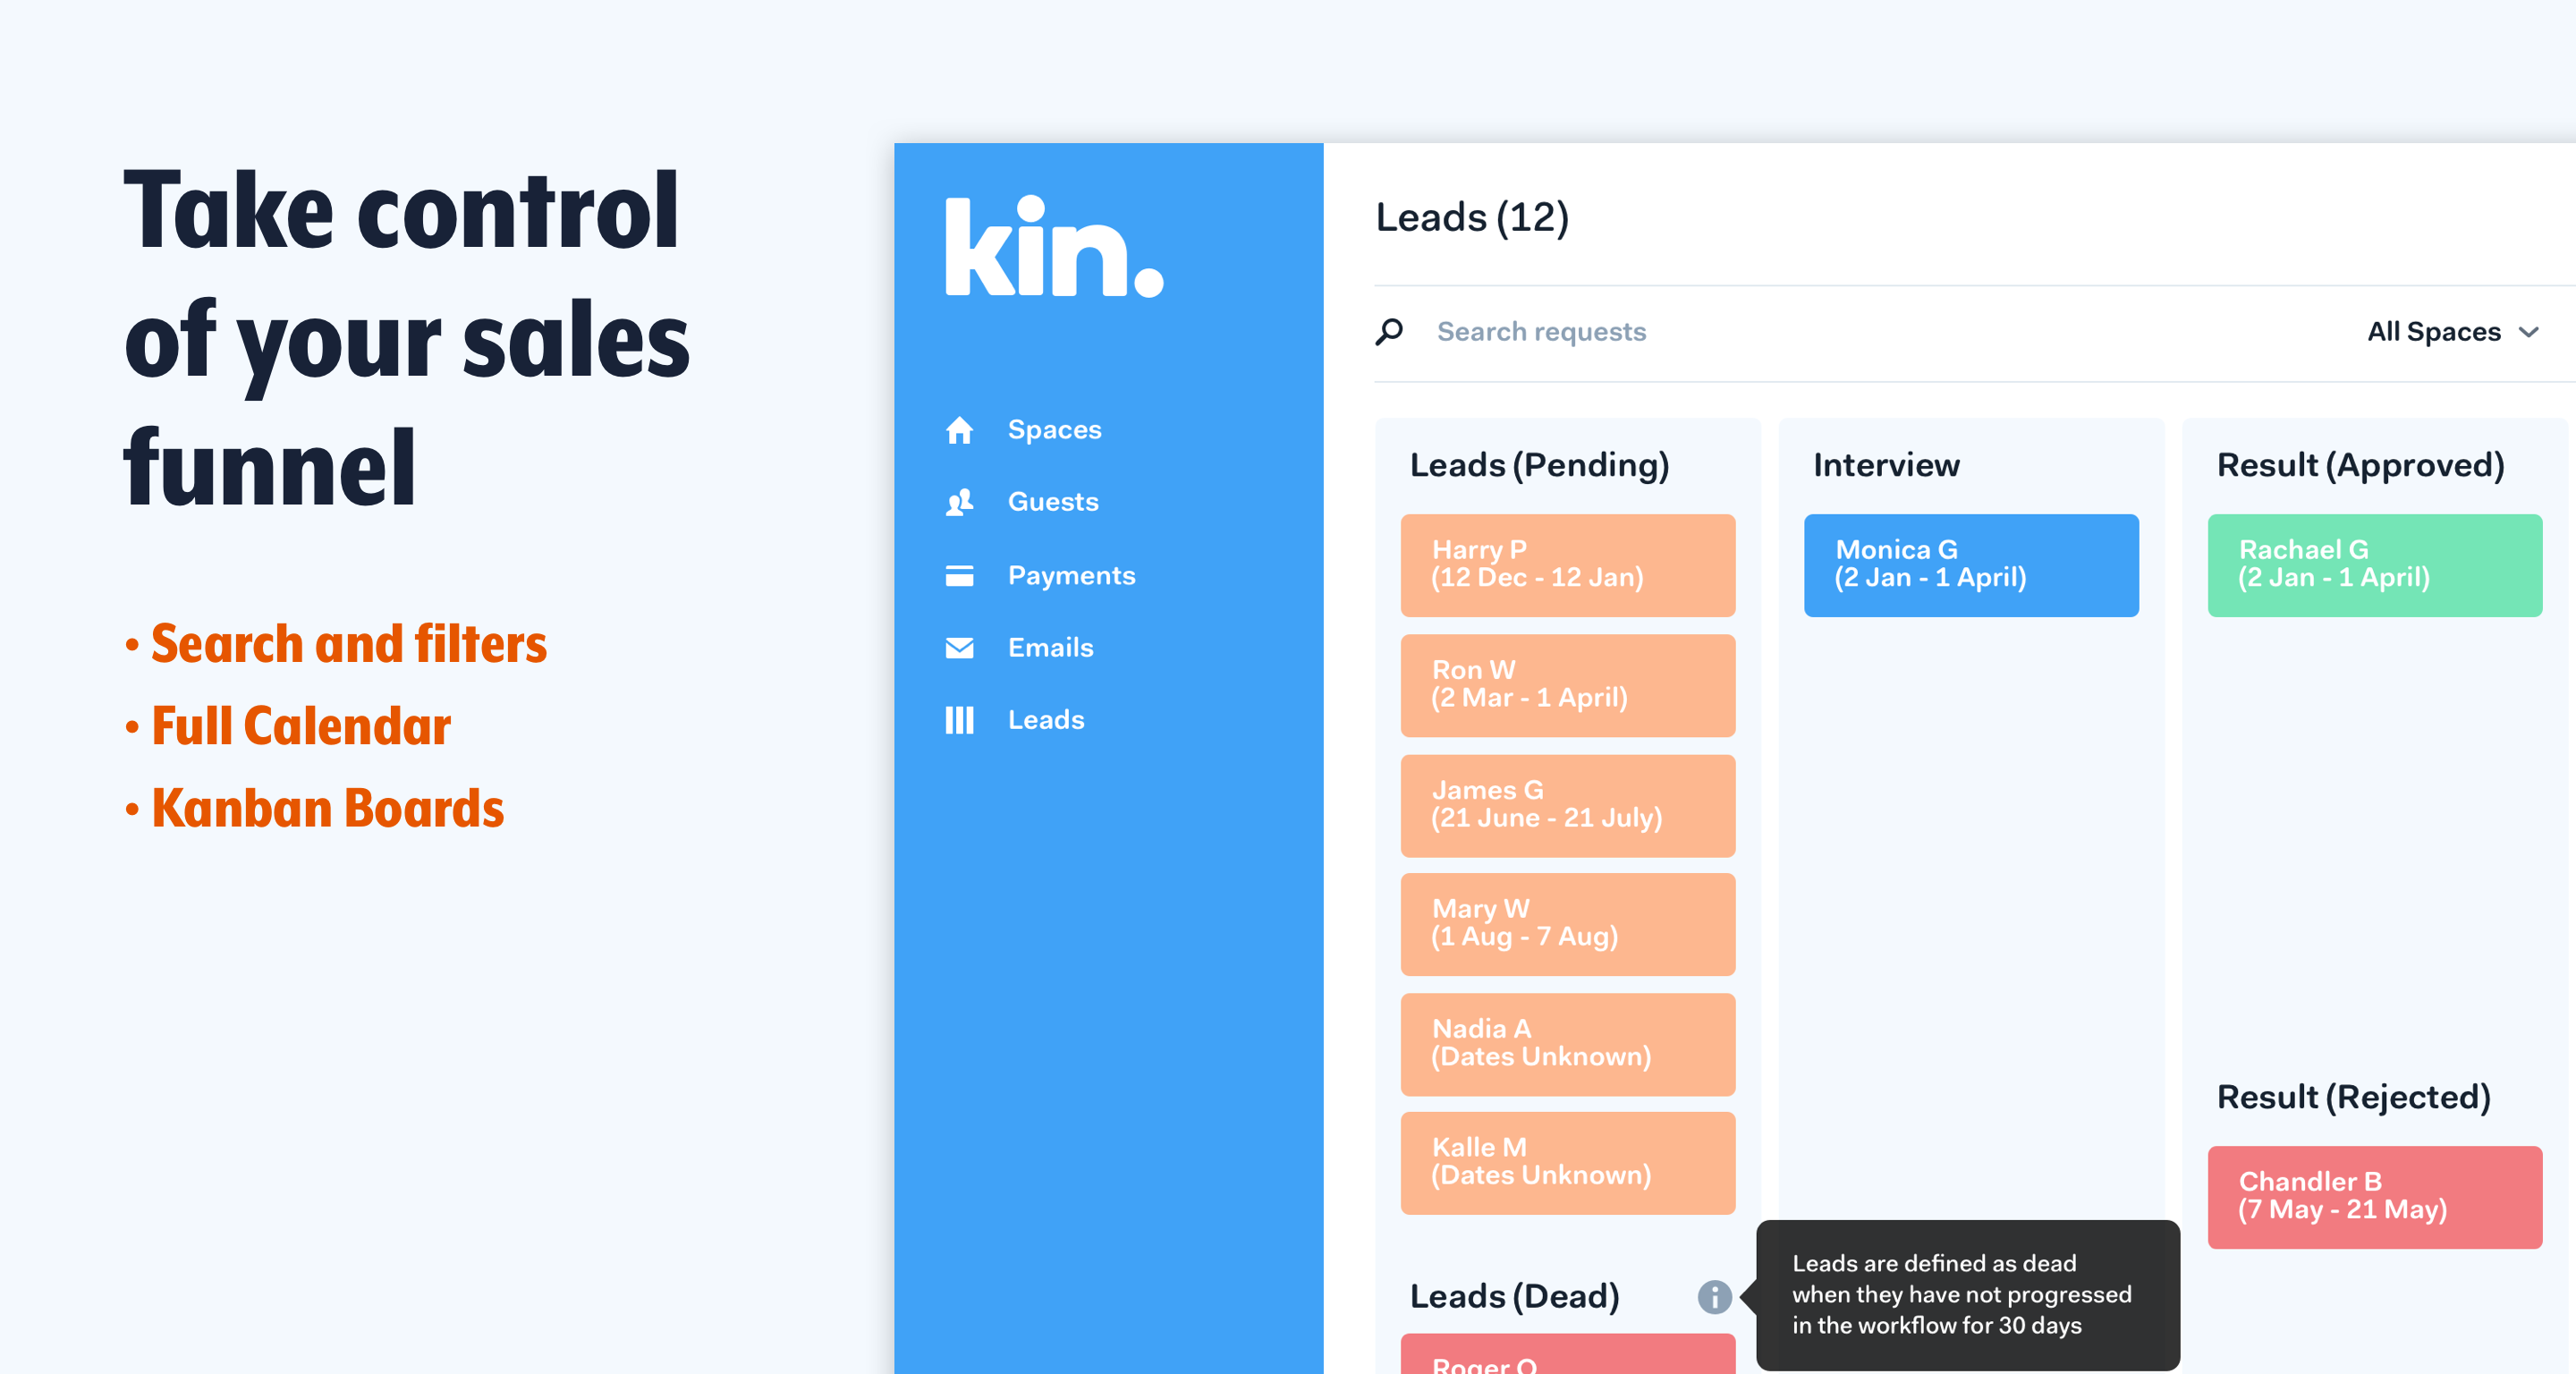Open the Nadia A lead card

point(1567,1044)
